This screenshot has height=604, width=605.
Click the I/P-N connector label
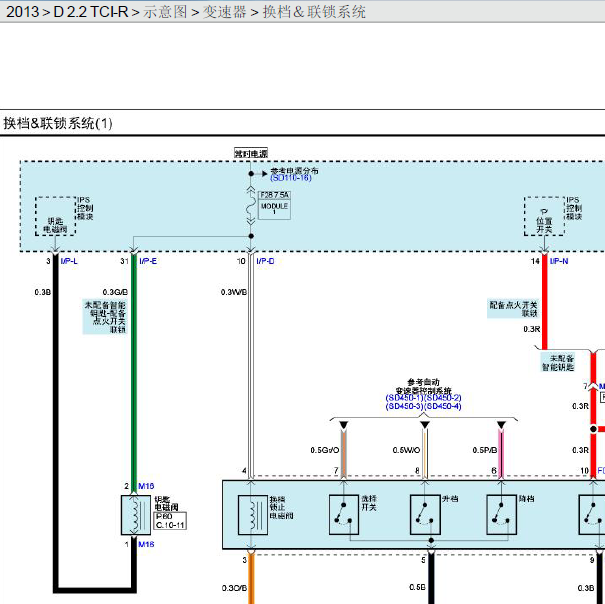(x=559, y=261)
